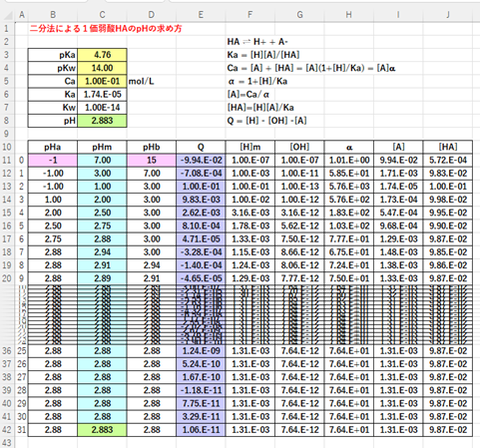The height and width of the screenshot is (448, 480).
Task: Click [OH] value 5.62.E-12
Action: click(299, 226)
